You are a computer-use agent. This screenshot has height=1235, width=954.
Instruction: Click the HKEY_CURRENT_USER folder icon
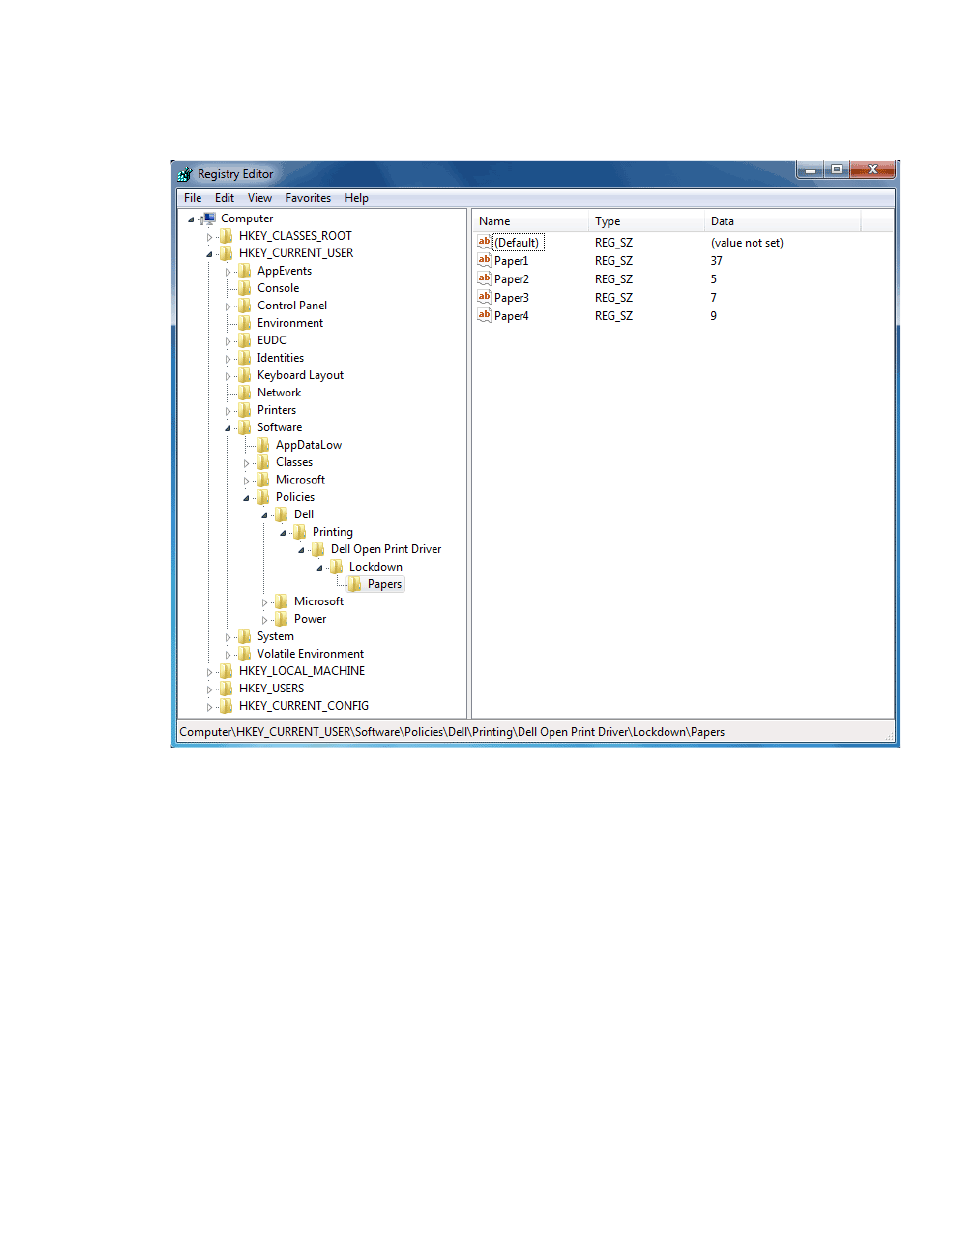(226, 253)
